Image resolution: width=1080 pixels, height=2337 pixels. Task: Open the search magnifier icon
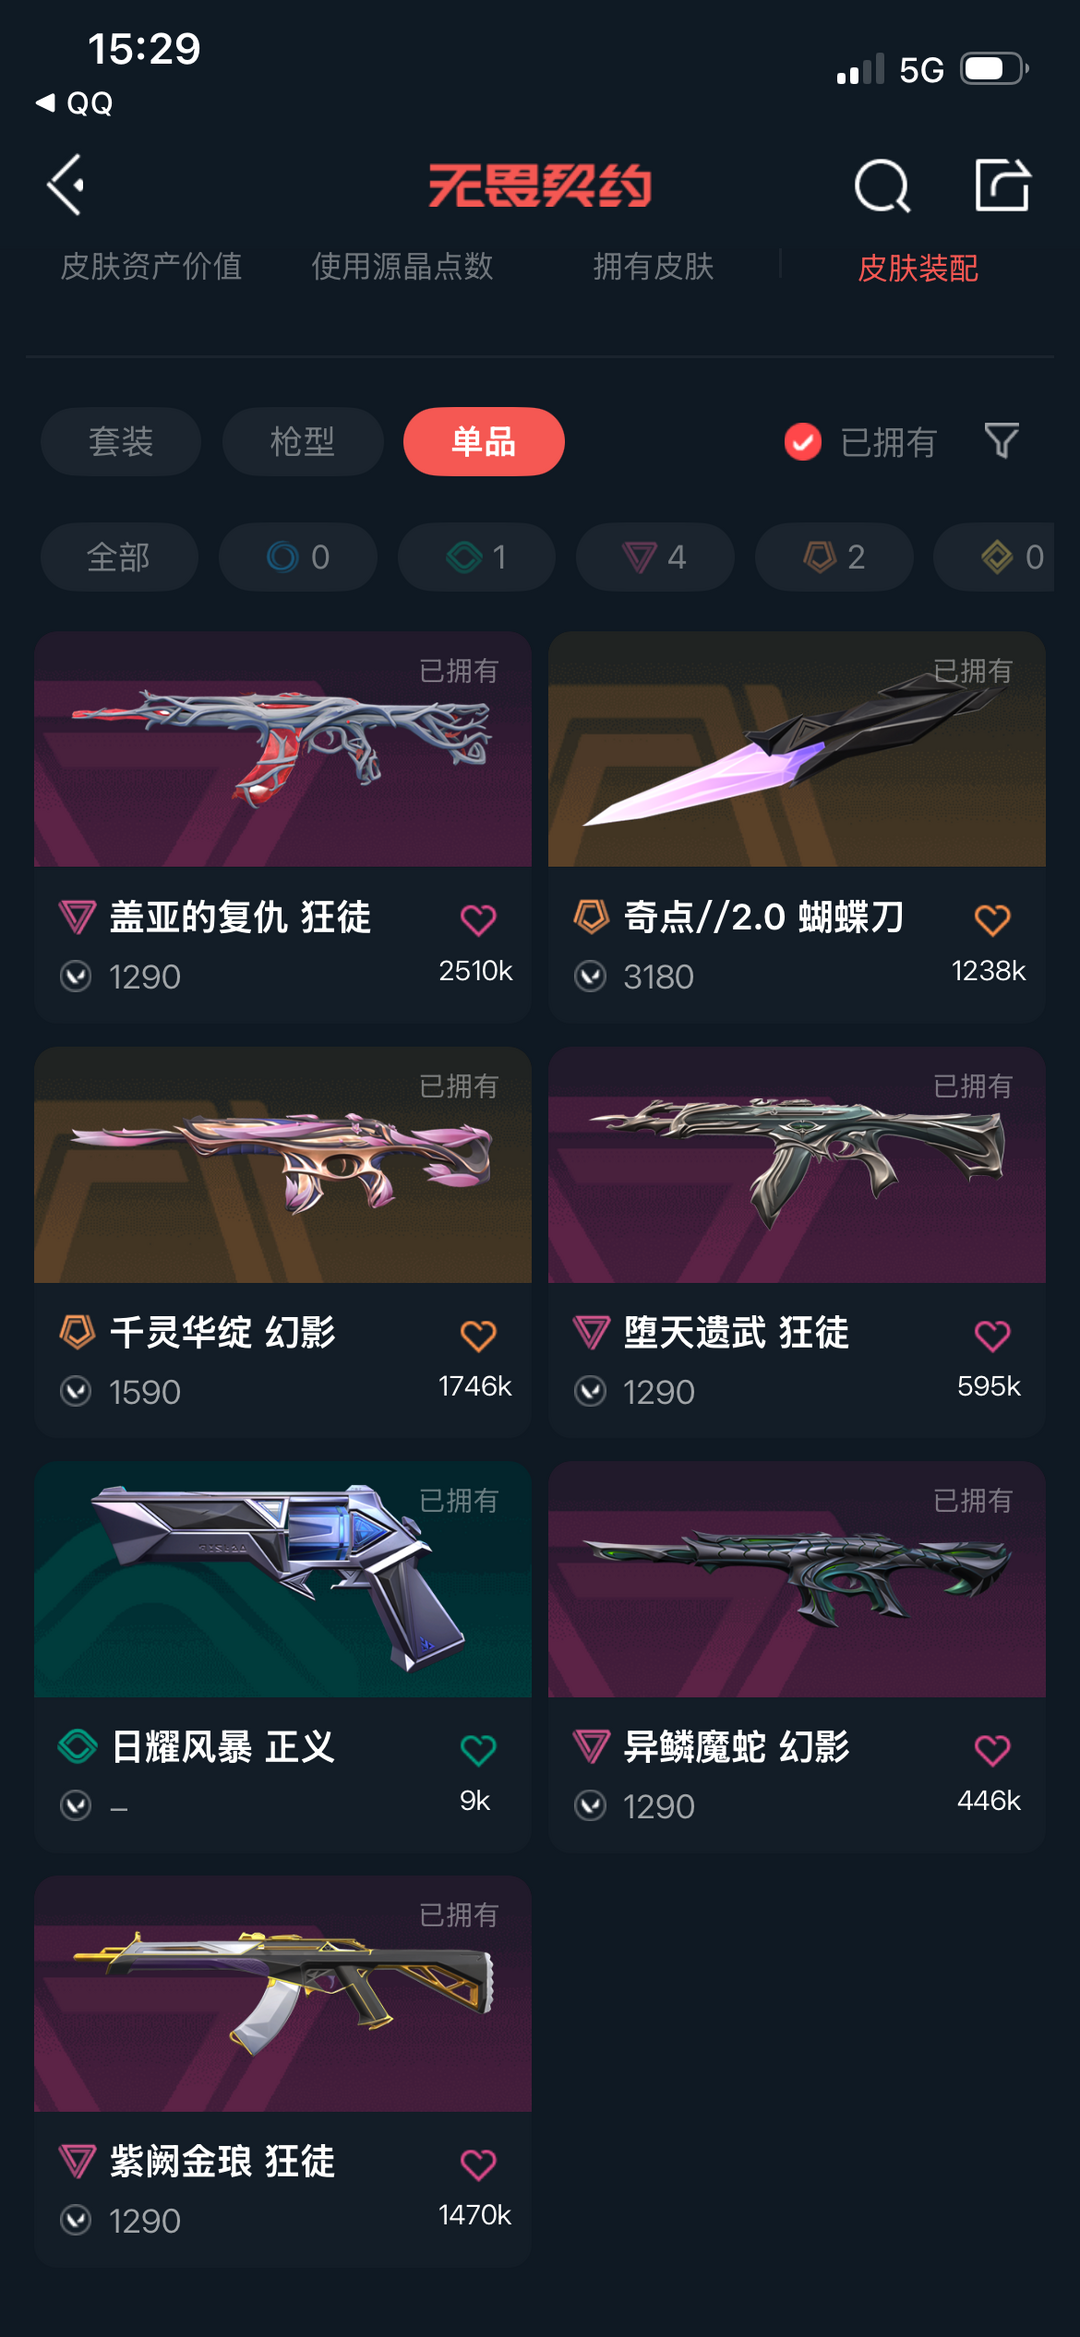pos(882,185)
